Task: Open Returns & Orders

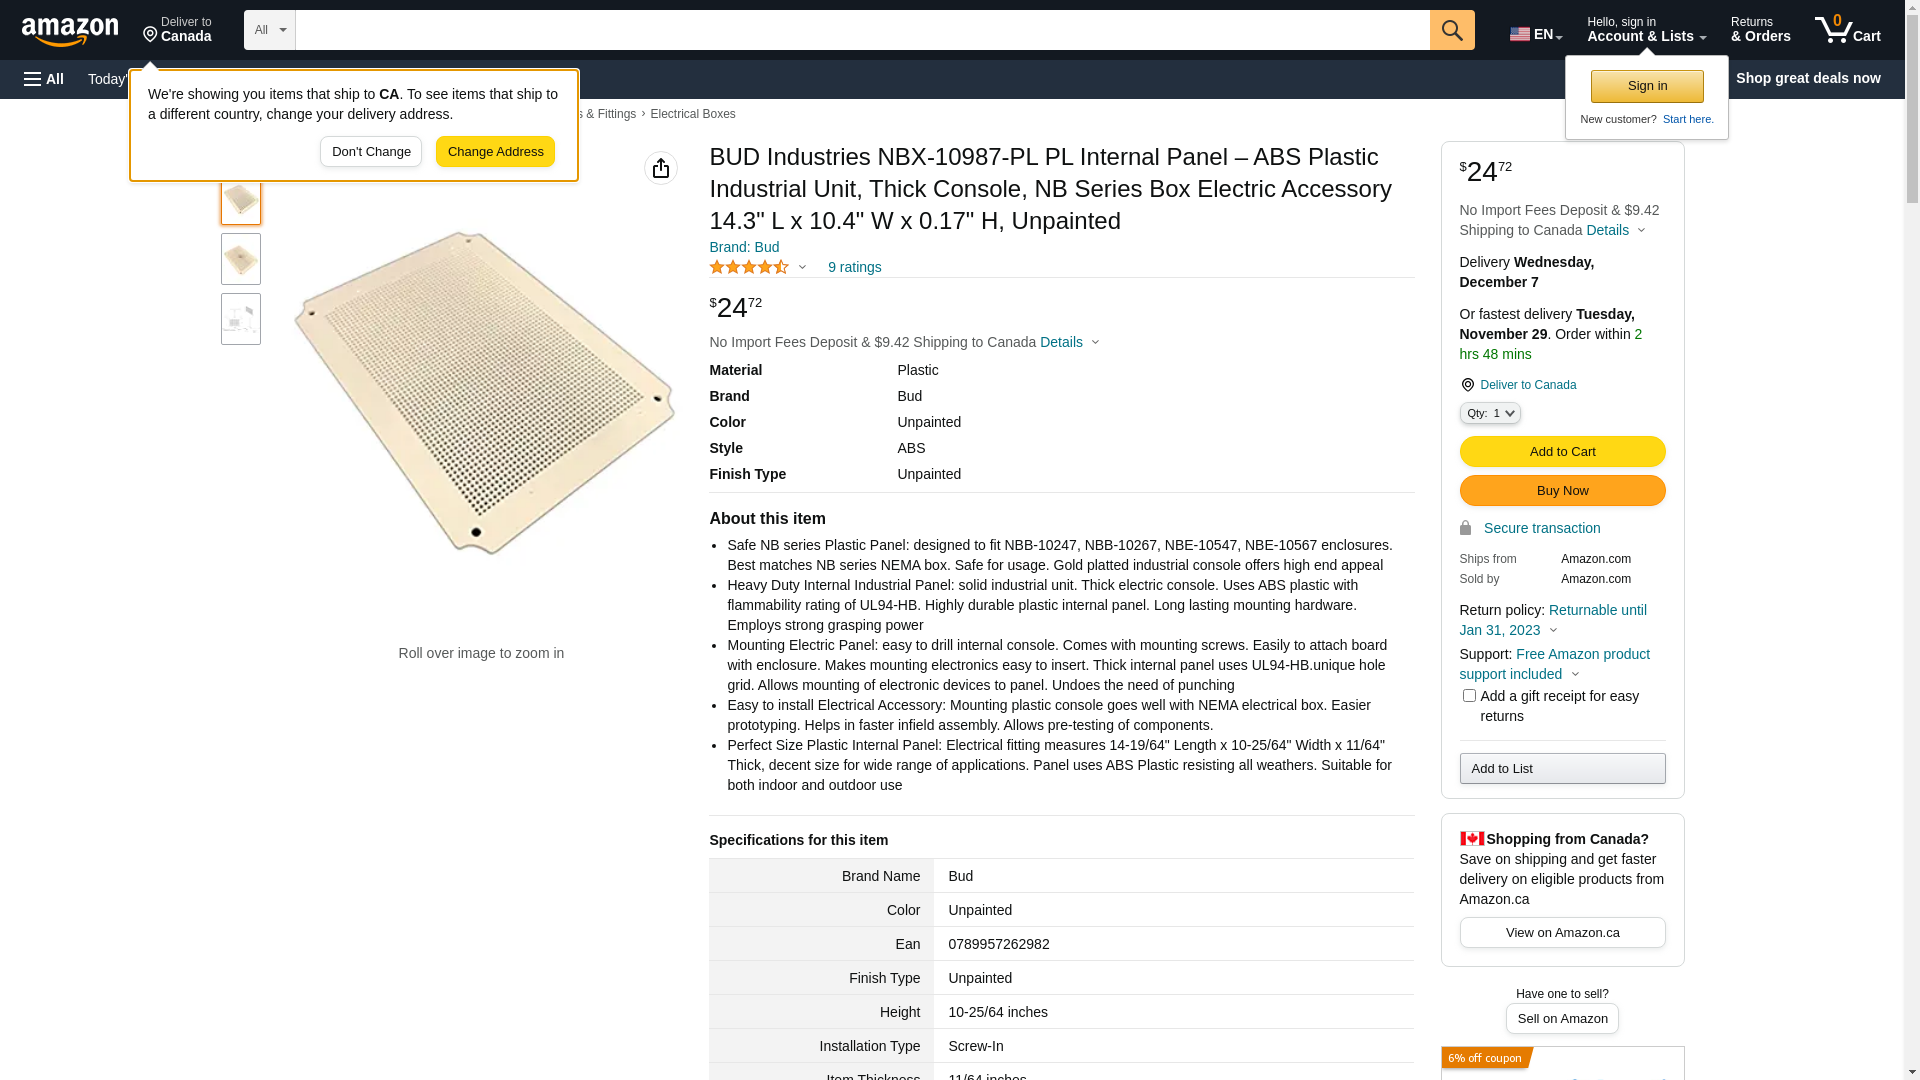Action: tap(1760, 30)
